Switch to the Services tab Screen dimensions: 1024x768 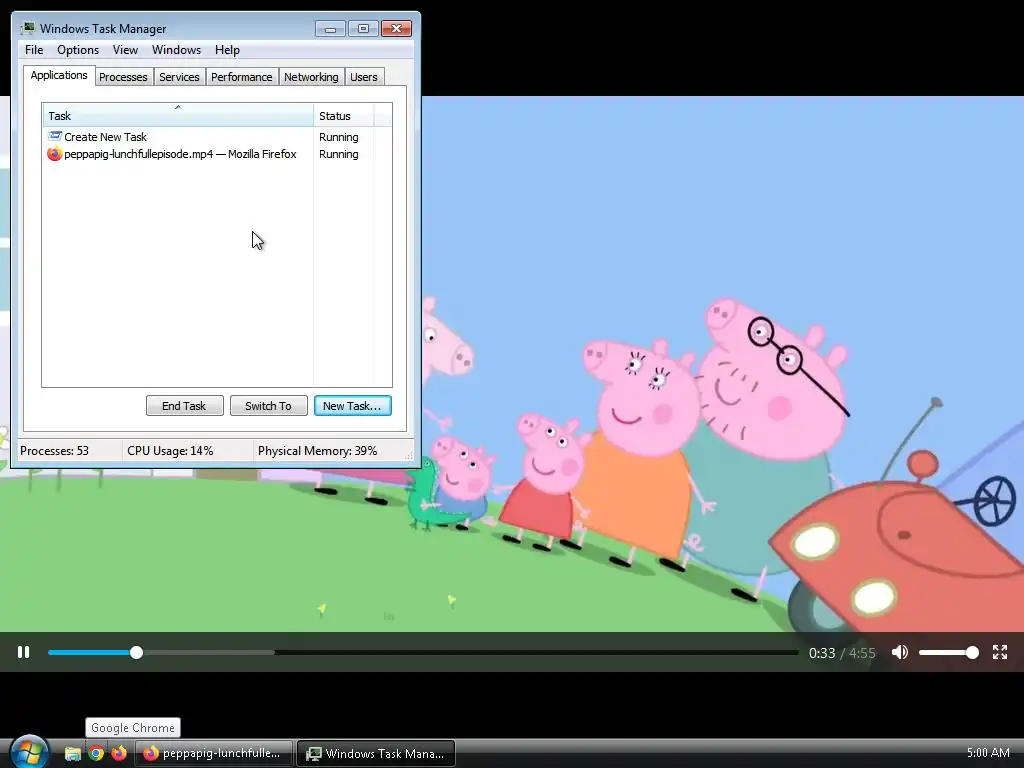pos(179,77)
